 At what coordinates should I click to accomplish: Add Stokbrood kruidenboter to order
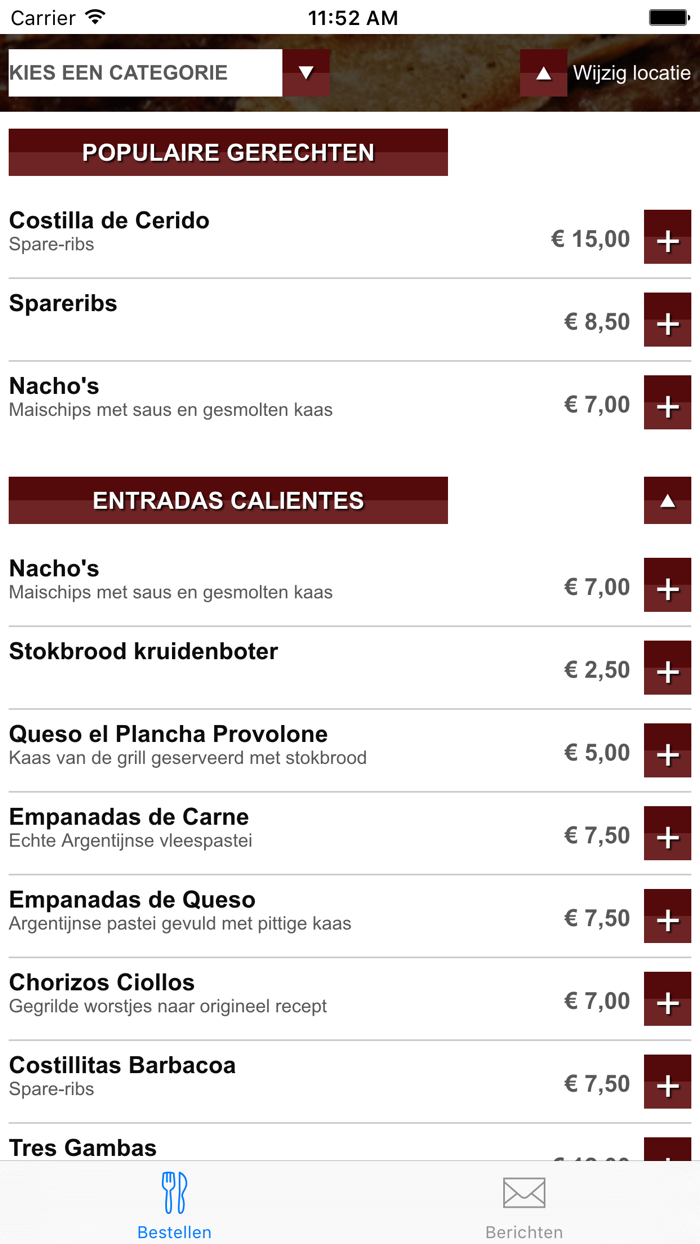pos(667,669)
